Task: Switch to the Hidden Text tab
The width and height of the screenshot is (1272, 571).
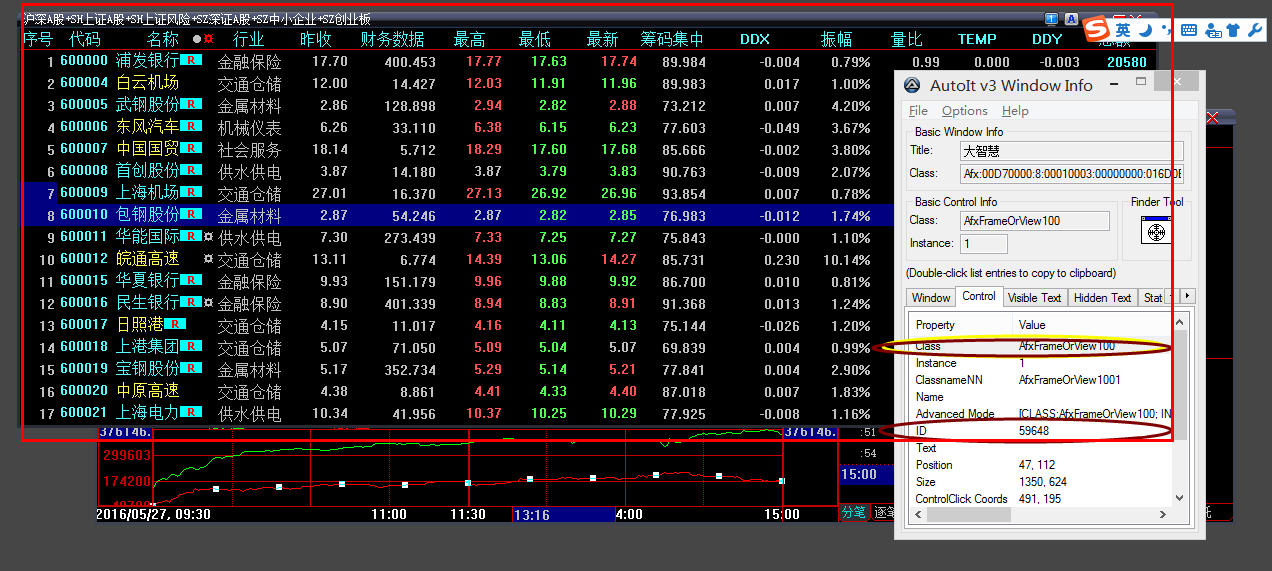Action: point(1103,297)
